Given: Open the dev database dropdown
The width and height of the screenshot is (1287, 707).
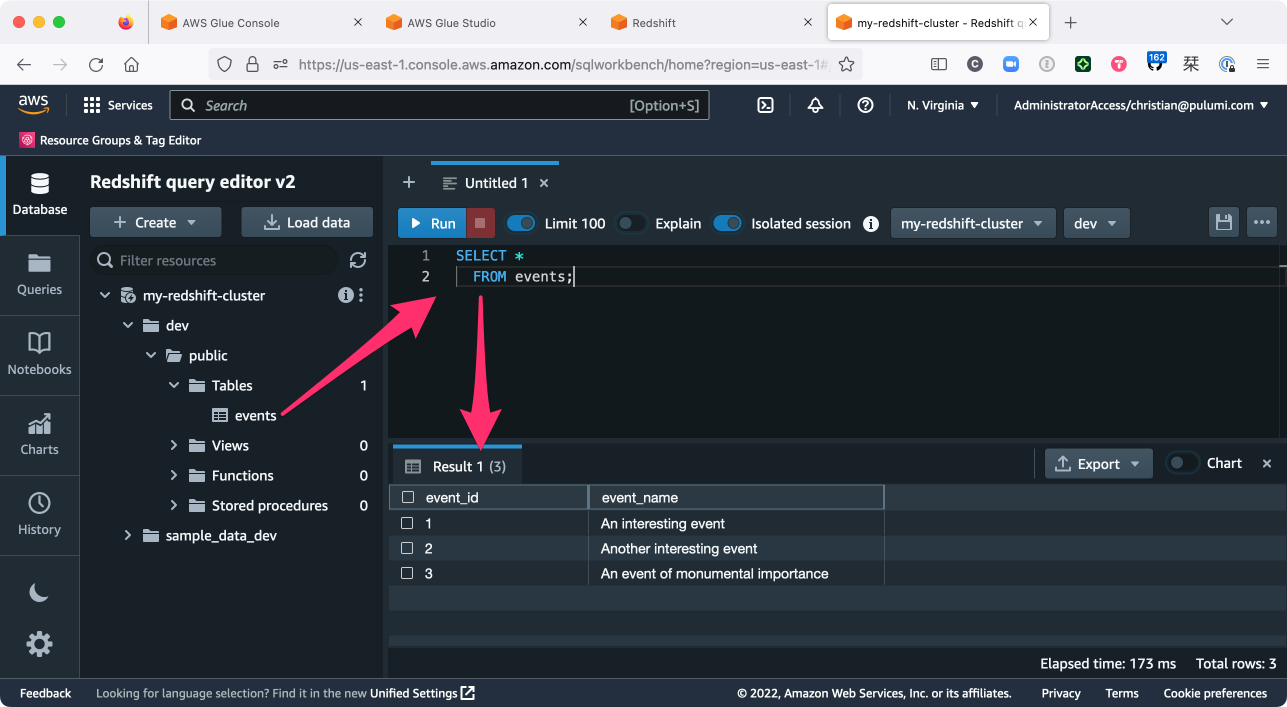Looking at the screenshot, I should [1097, 223].
